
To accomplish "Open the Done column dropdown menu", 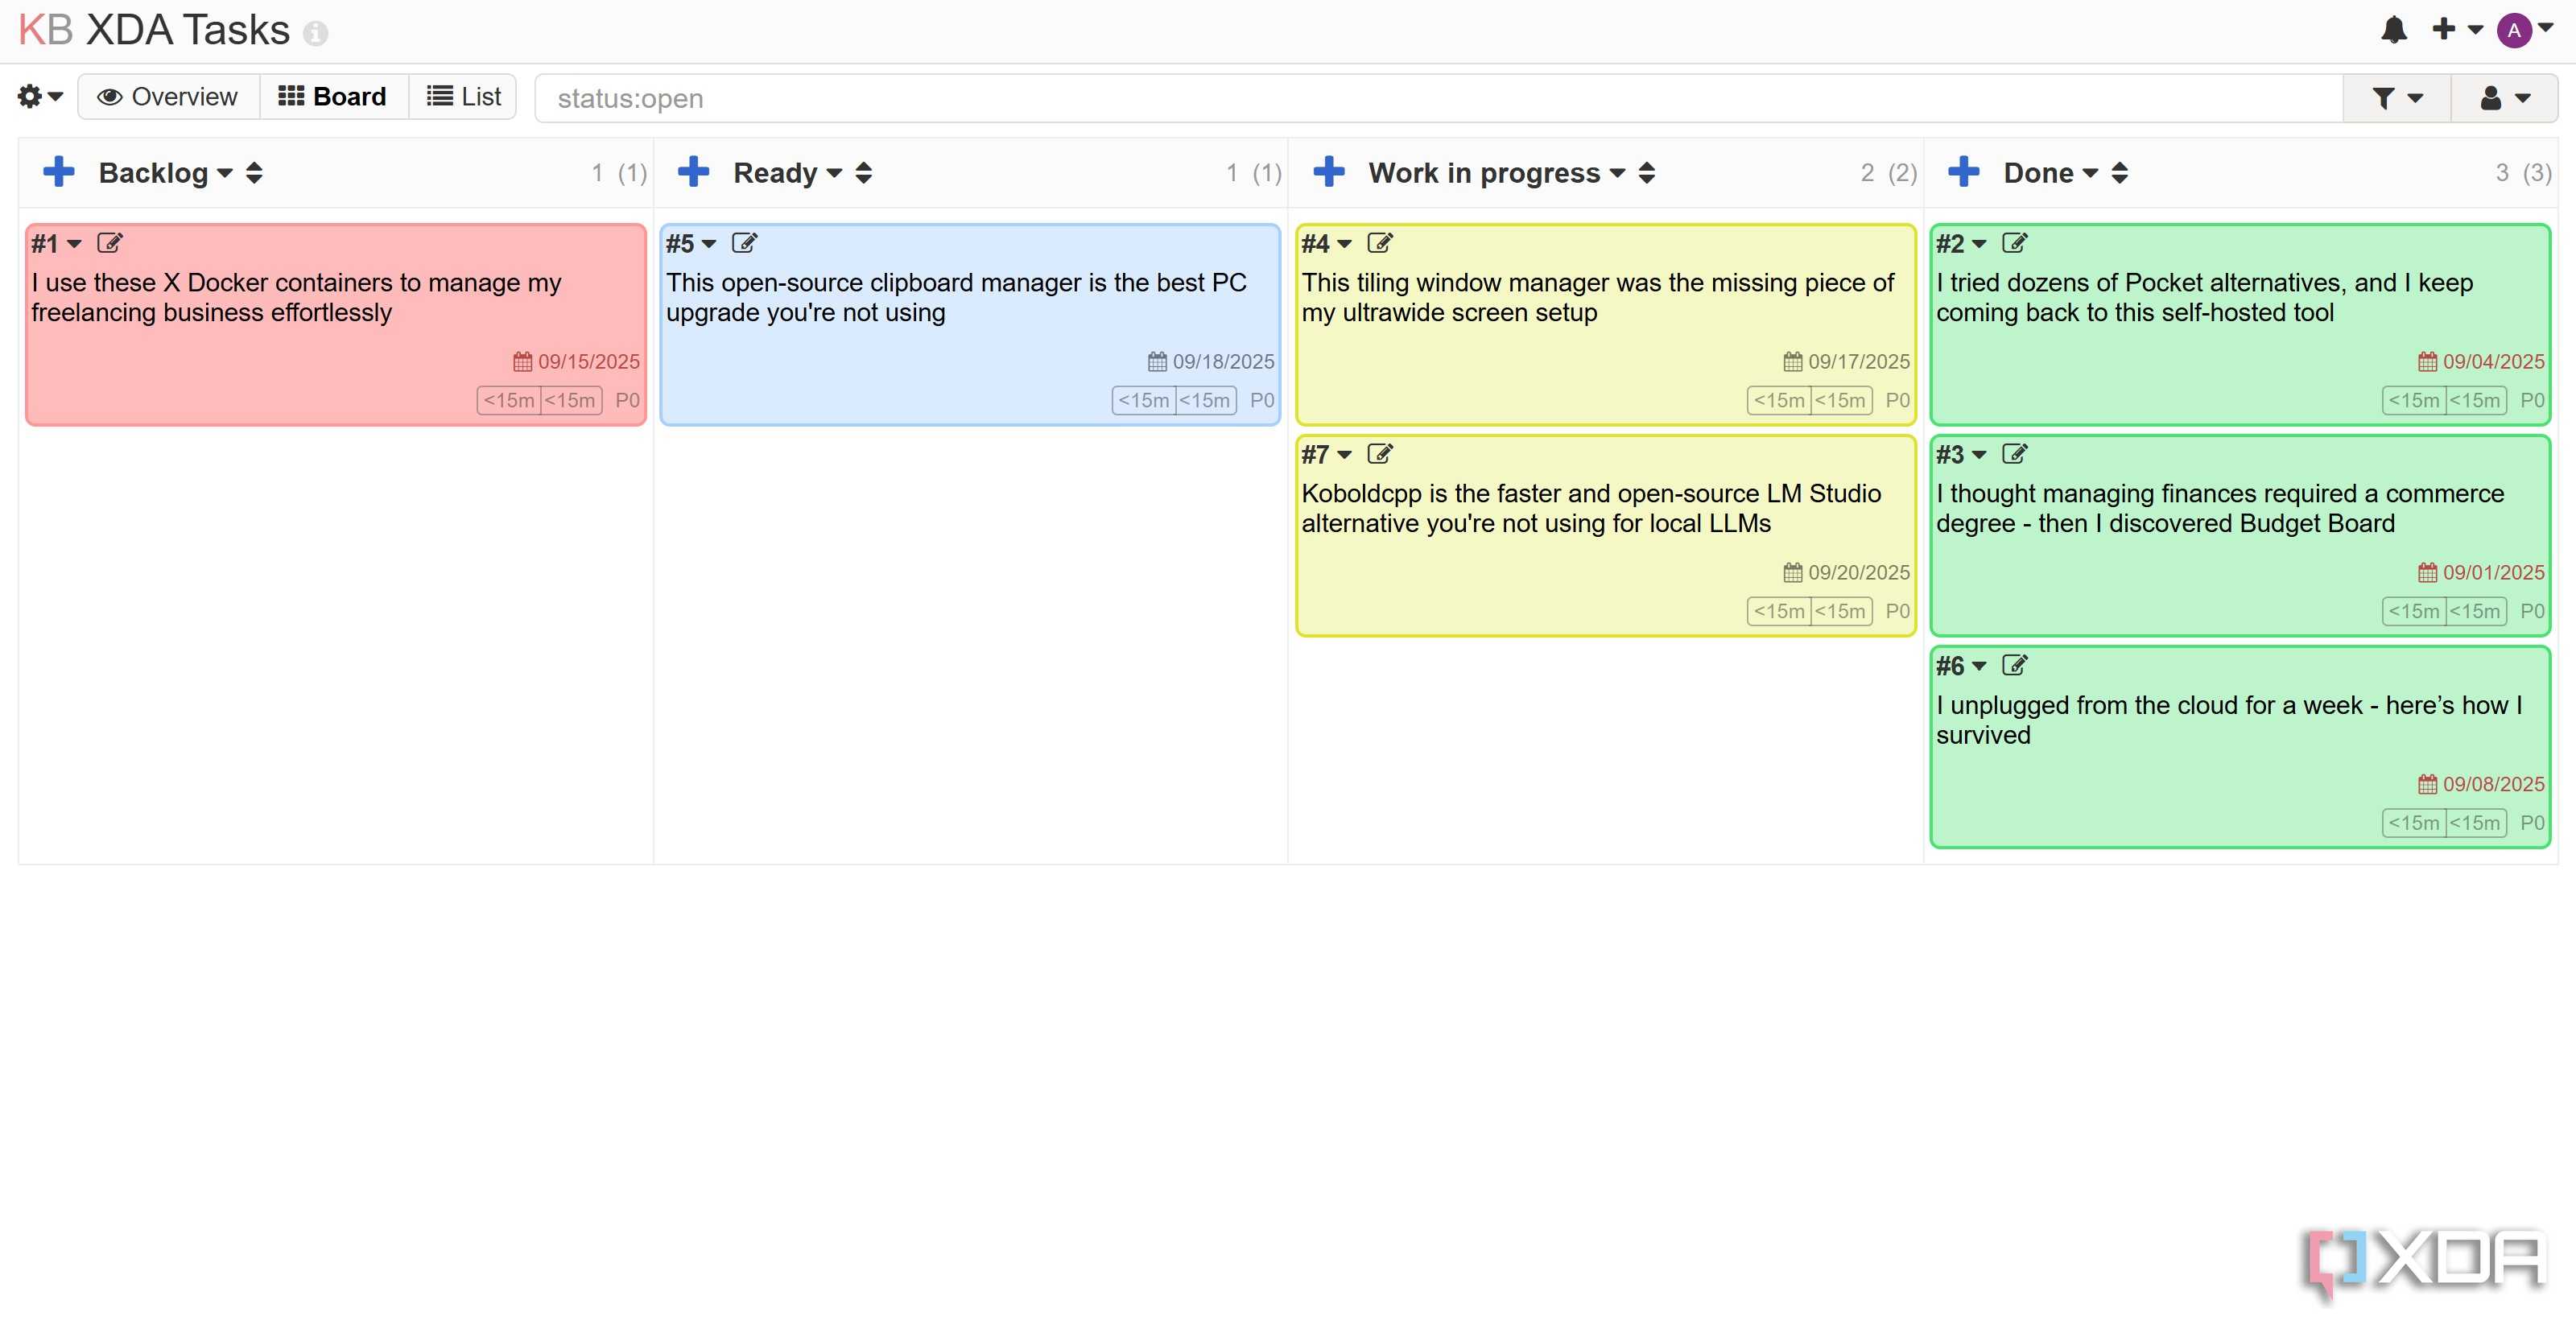I will coord(2051,173).
